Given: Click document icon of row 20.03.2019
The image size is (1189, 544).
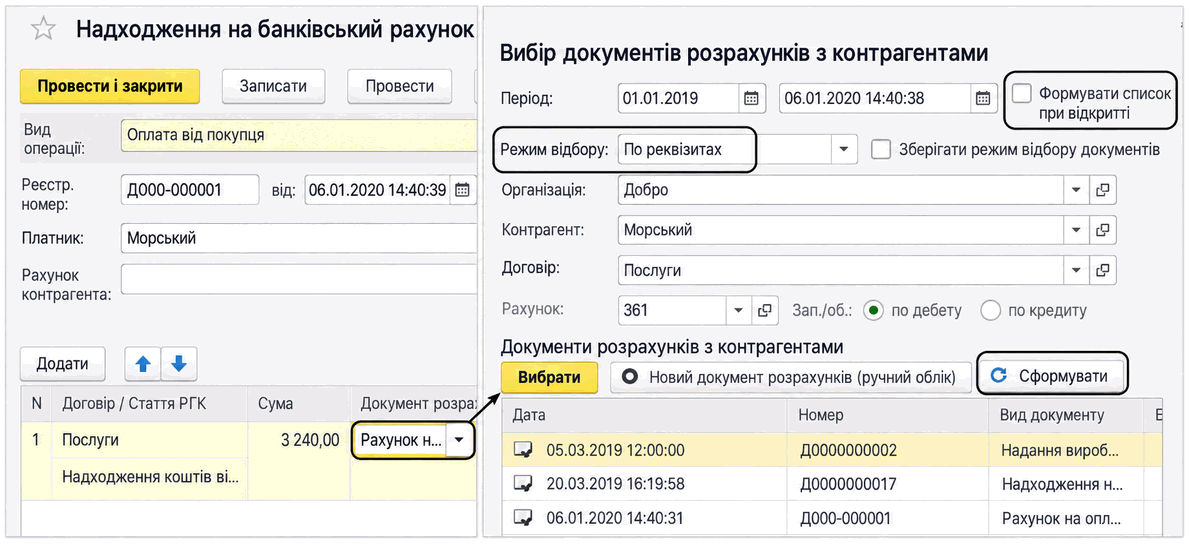Looking at the screenshot, I should (x=523, y=484).
